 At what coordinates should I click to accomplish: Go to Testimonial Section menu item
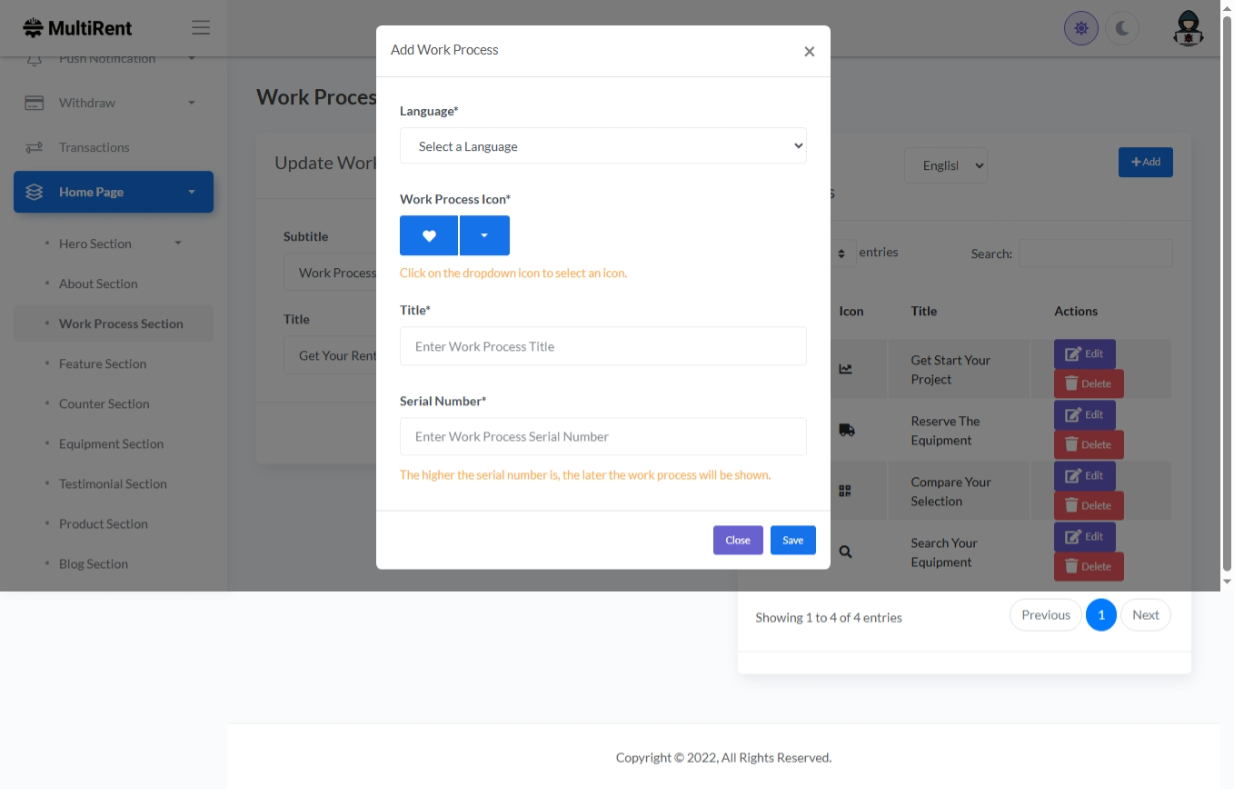pos(112,484)
